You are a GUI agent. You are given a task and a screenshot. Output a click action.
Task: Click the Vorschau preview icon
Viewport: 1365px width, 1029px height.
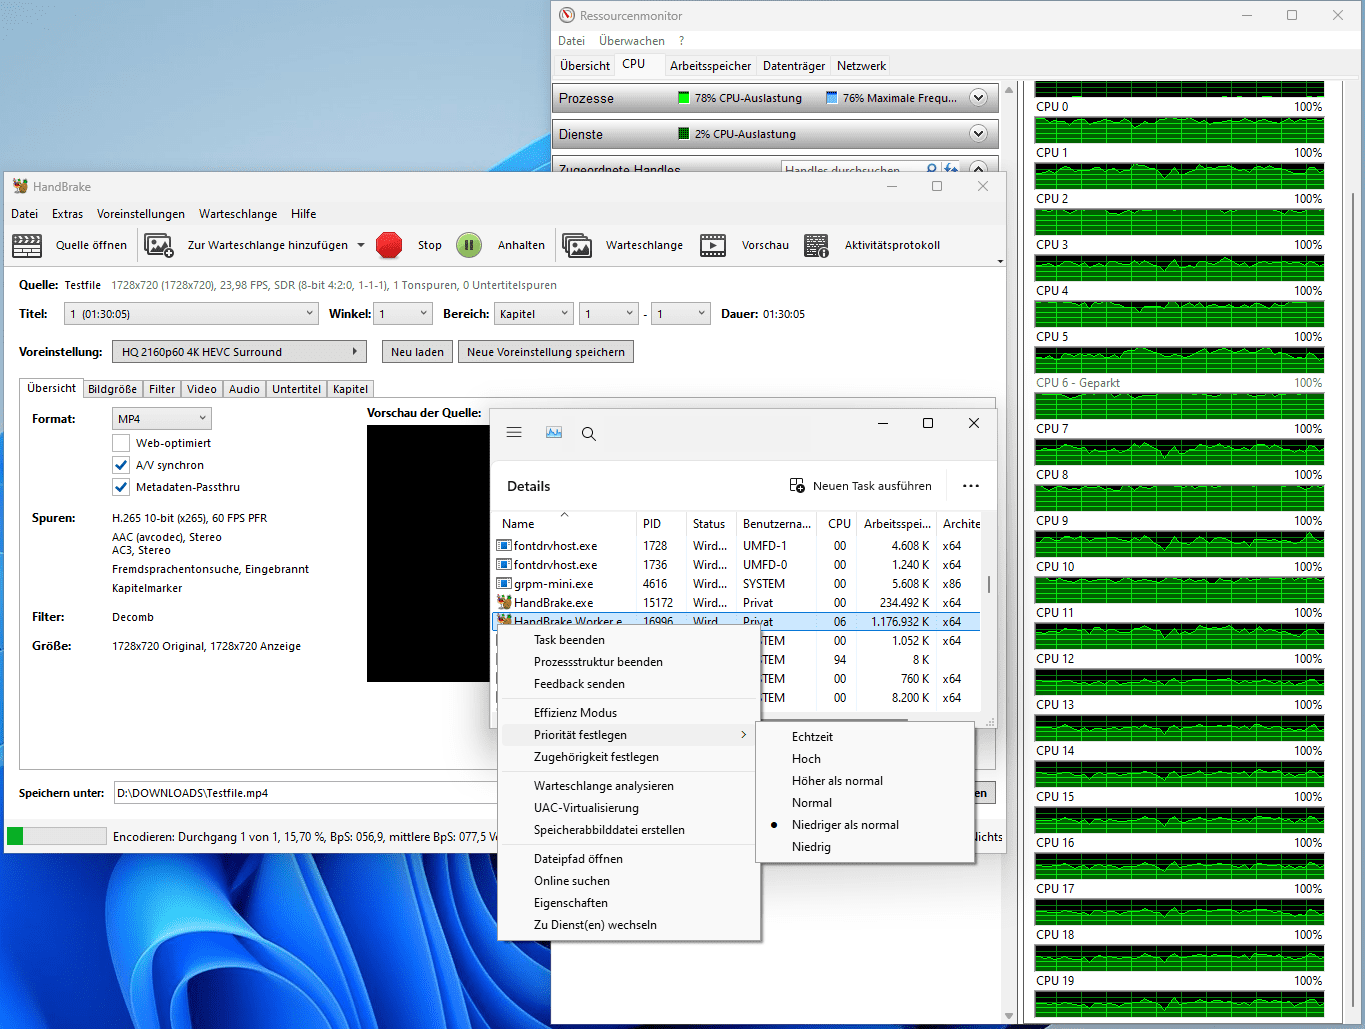[x=713, y=245]
